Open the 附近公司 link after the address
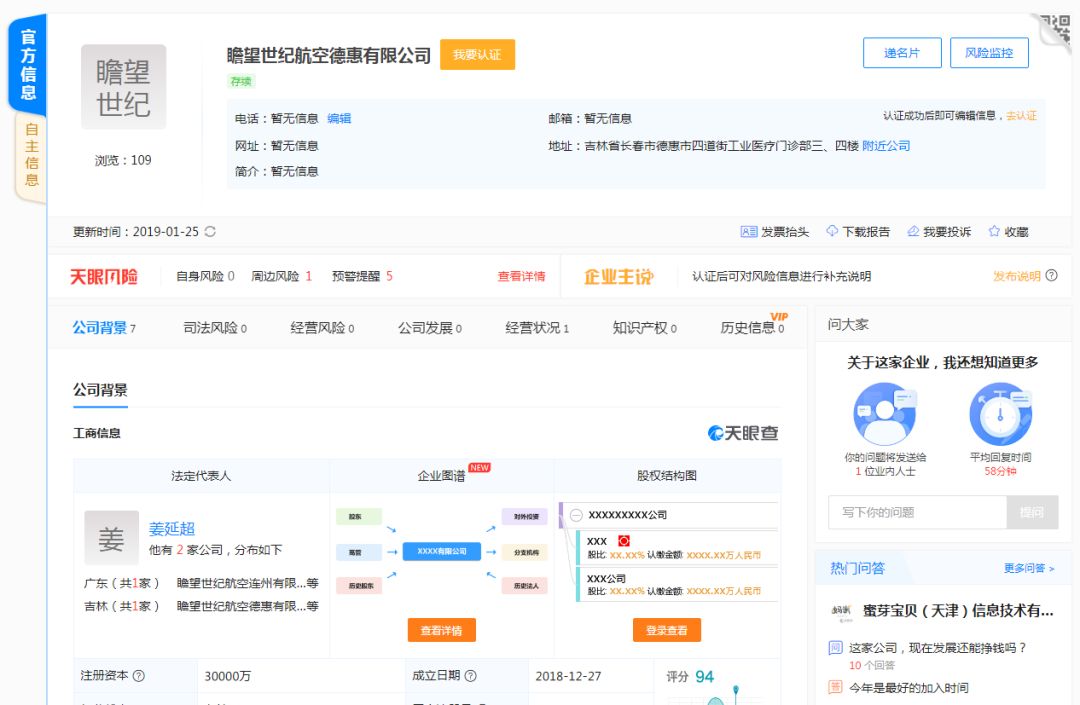 887,145
